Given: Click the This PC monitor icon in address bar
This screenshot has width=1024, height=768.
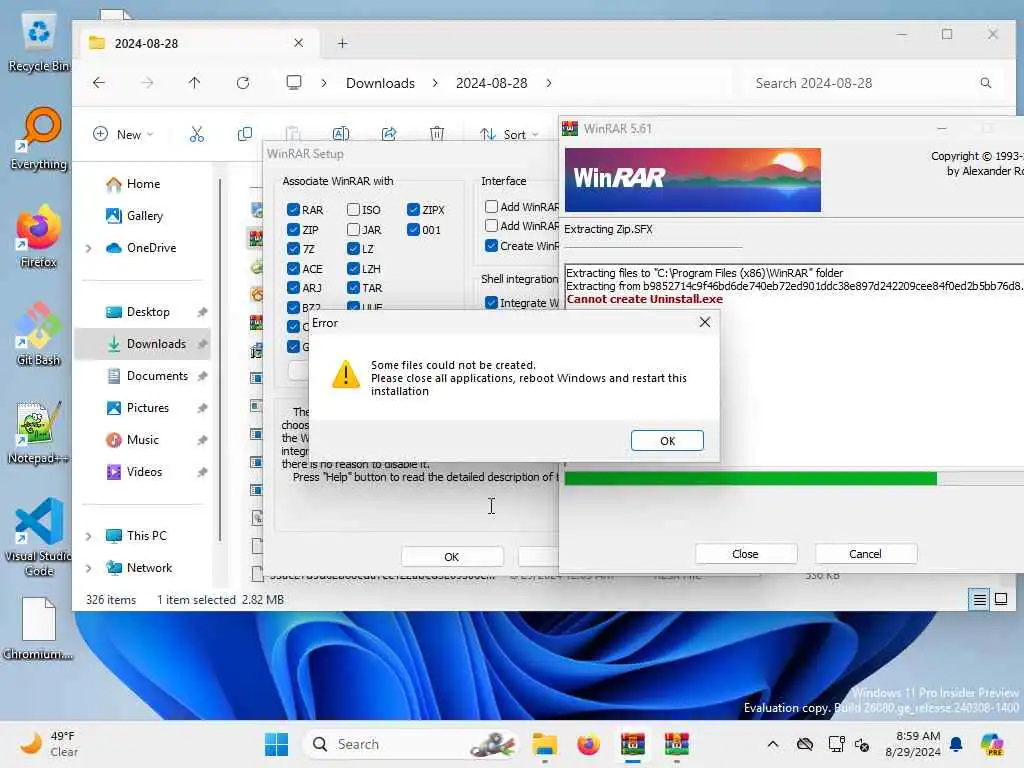Looking at the screenshot, I should 294,83.
